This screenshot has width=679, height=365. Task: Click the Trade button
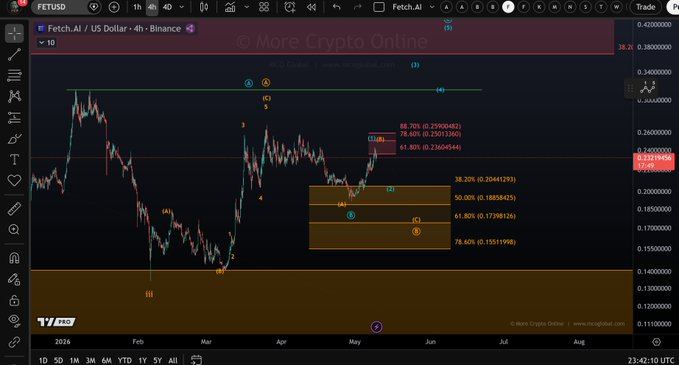[645, 7]
